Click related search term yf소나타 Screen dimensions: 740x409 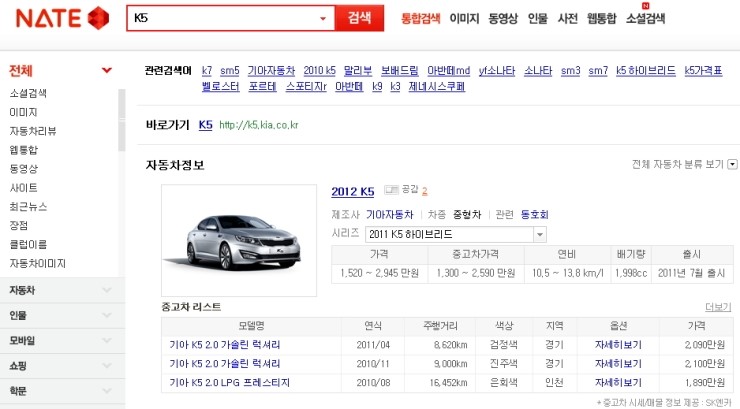coord(497,71)
